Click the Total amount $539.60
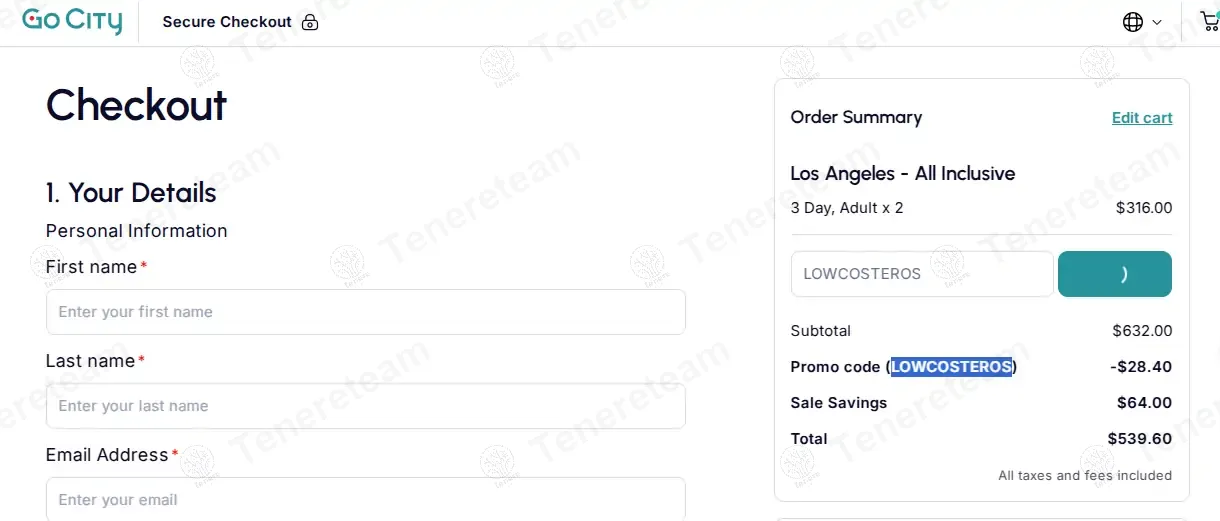The image size is (1220, 521). point(1139,439)
